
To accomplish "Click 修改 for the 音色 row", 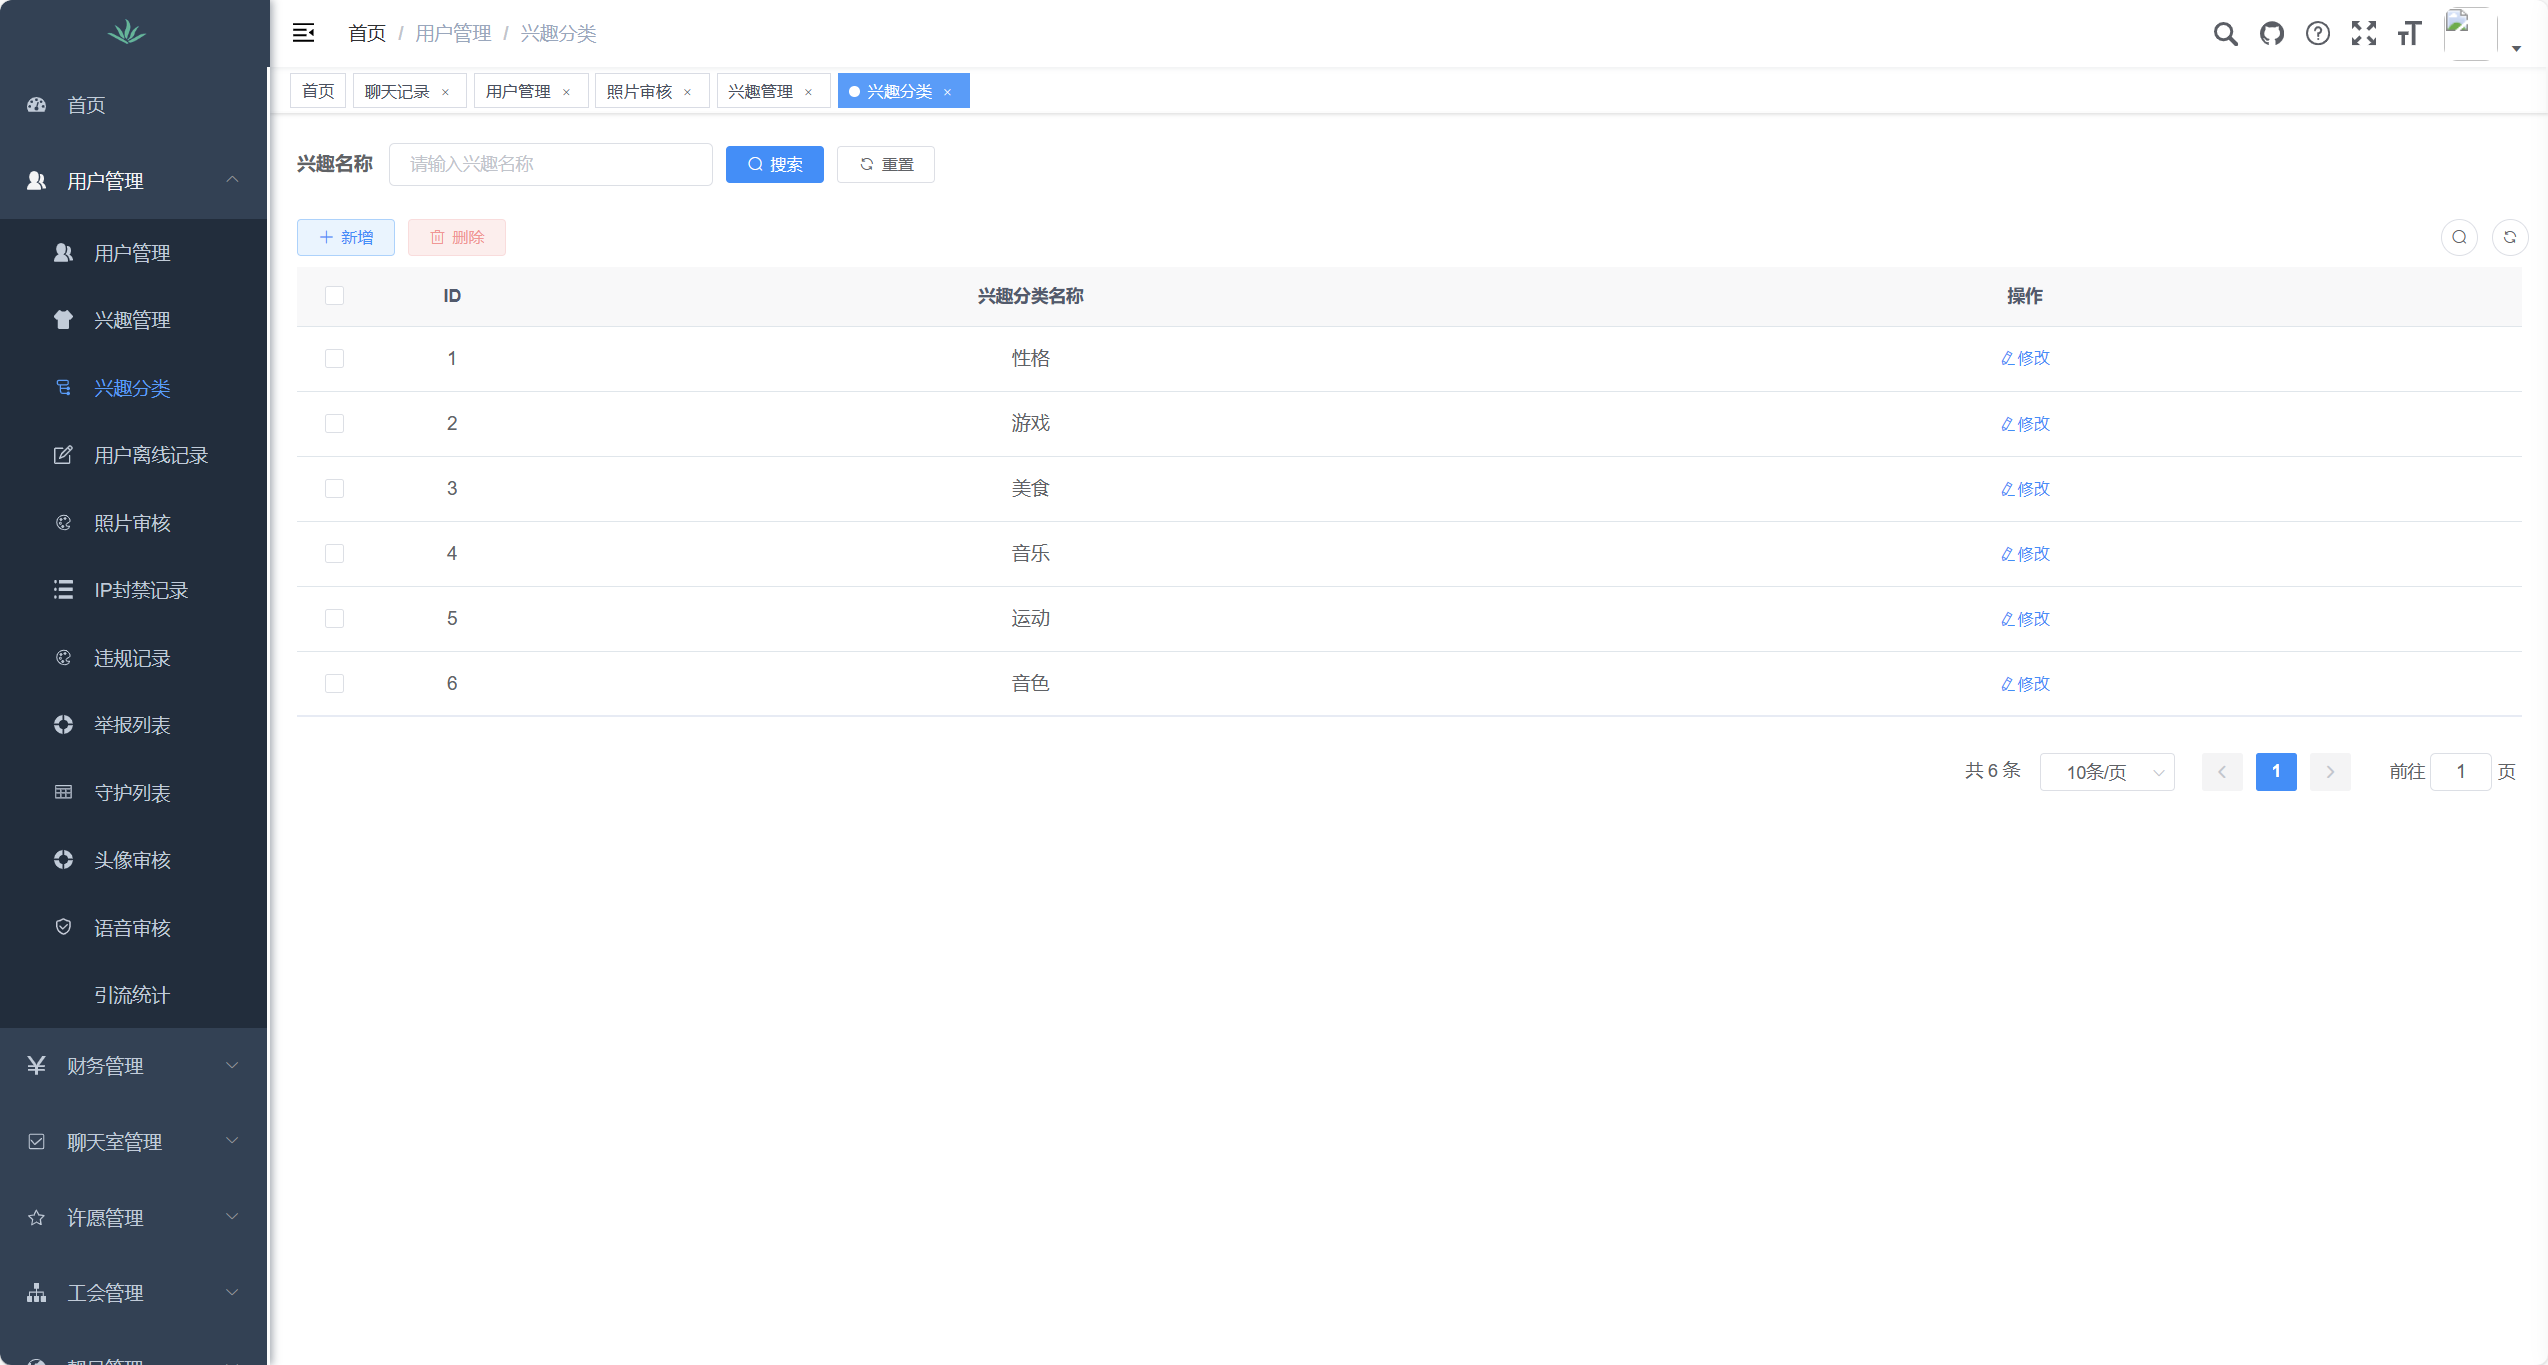I will click(2025, 684).
